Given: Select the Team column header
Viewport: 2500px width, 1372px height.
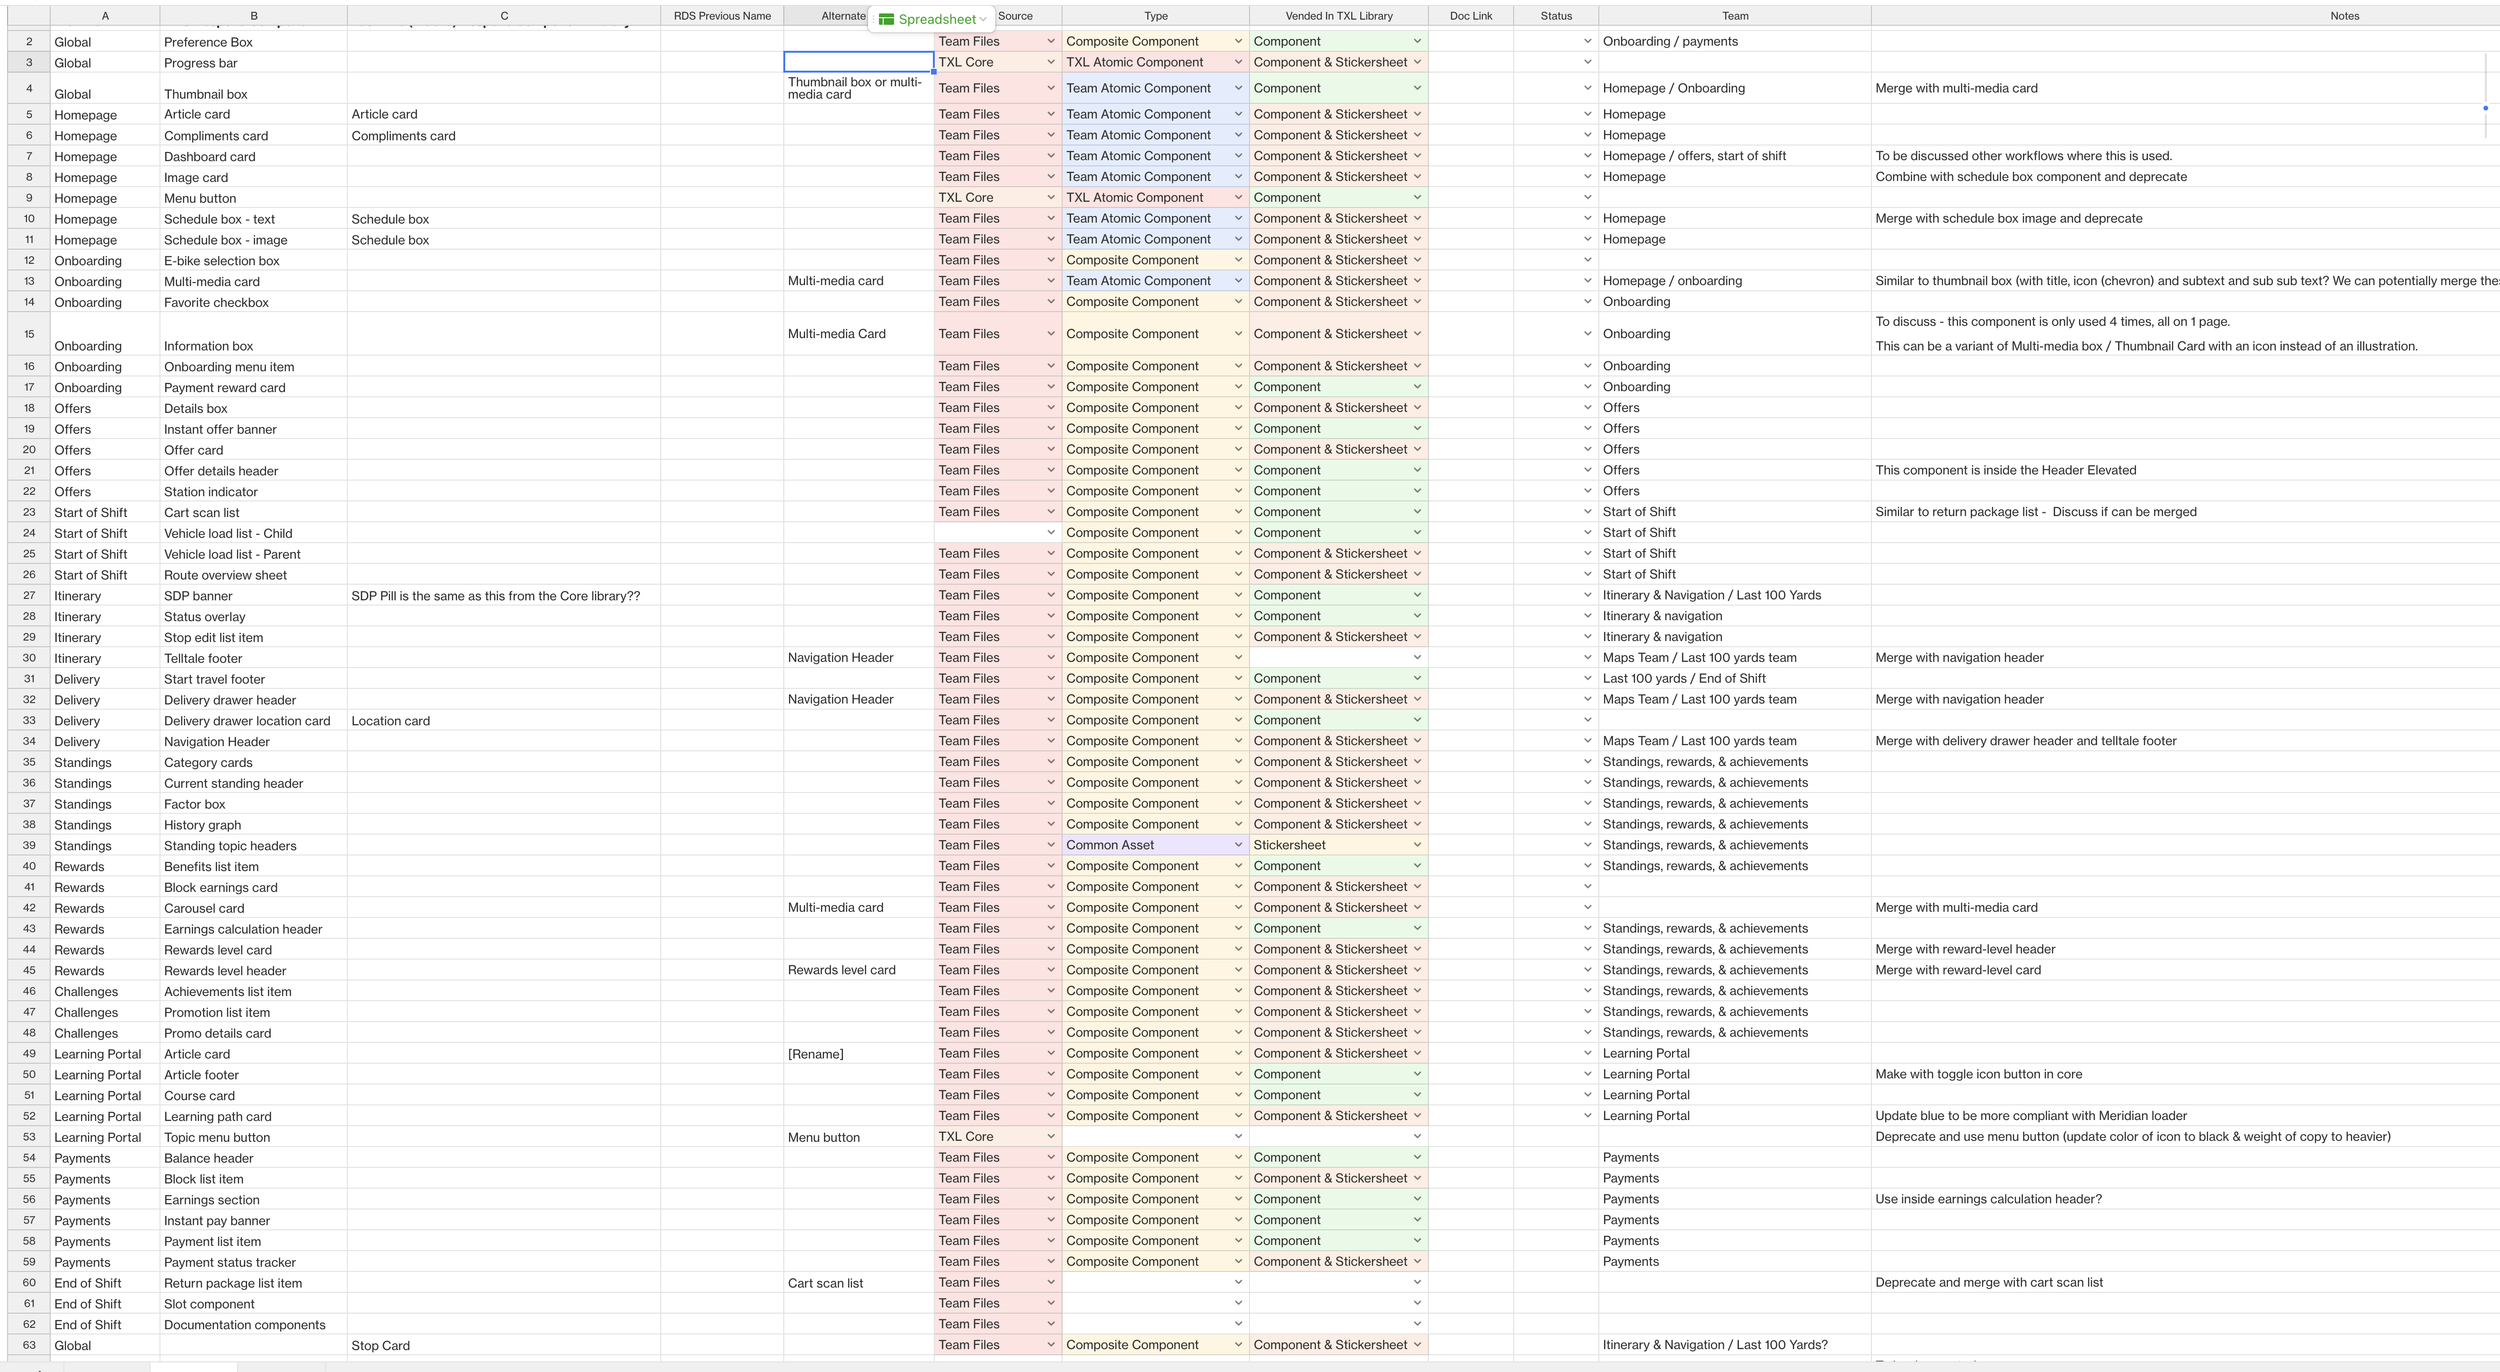Looking at the screenshot, I should coord(1735,16).
